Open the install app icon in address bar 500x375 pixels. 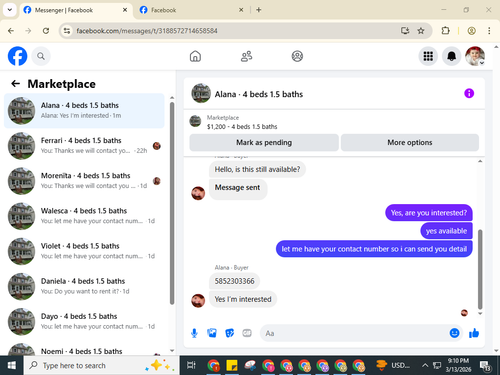coord(405,31)
